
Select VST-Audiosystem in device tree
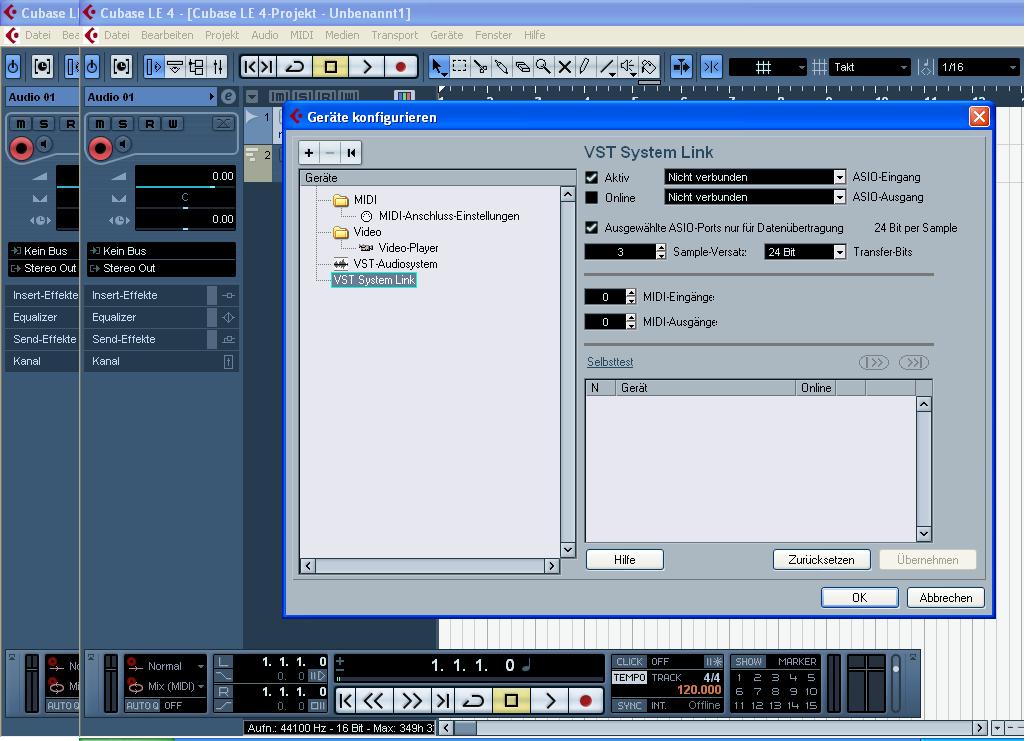(x=395, y=264)
